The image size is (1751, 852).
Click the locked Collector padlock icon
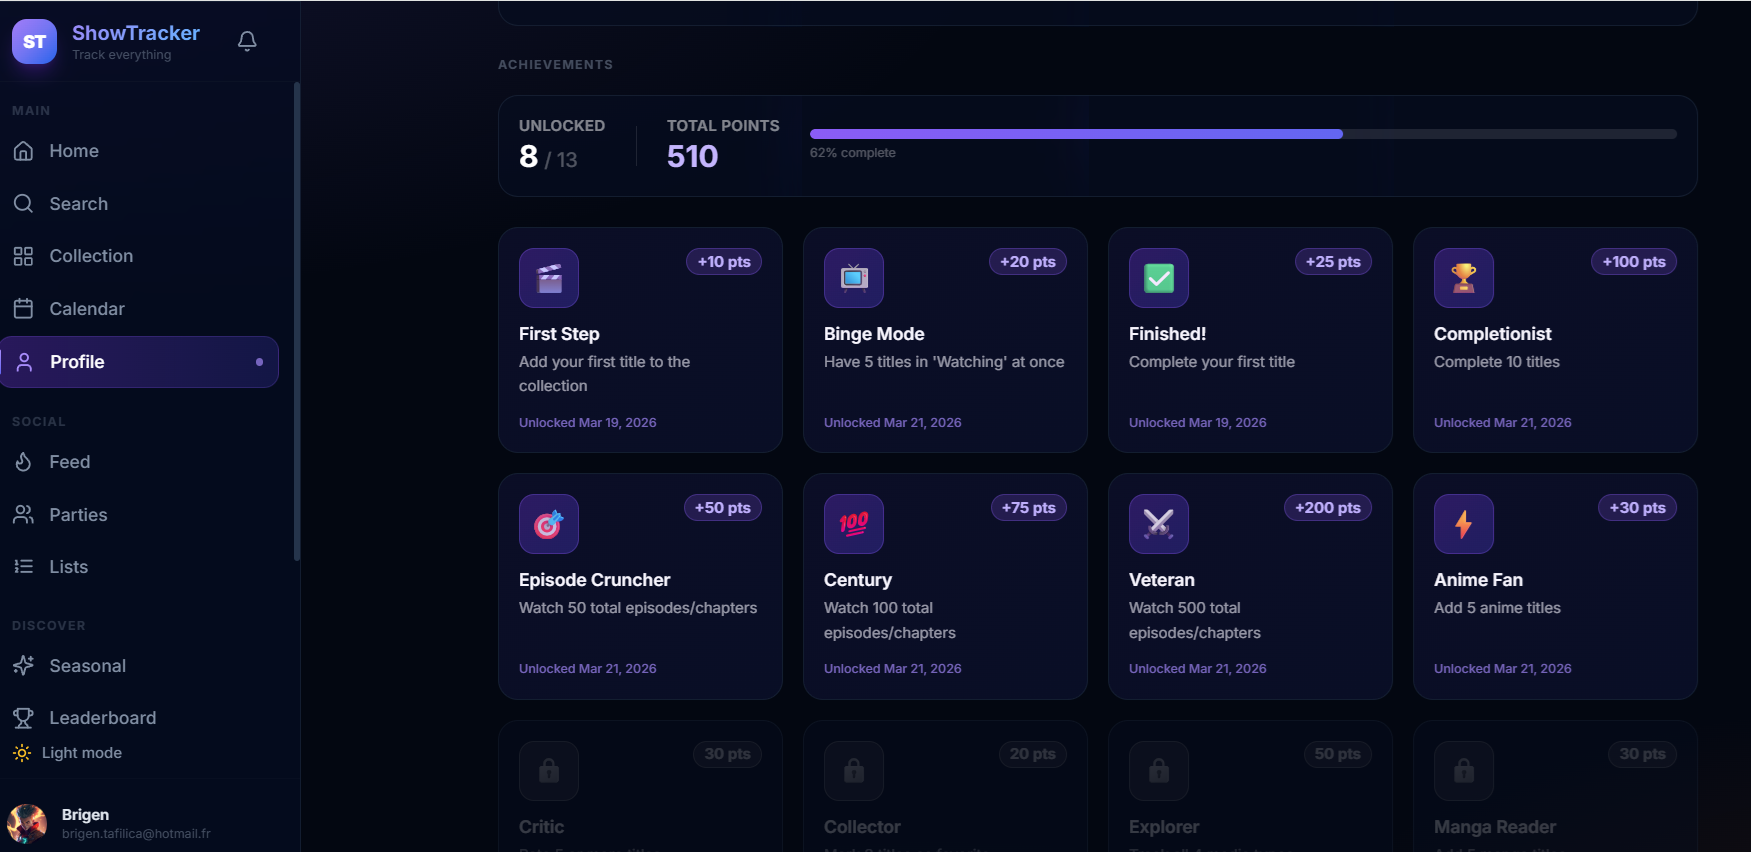pos(854,771)
